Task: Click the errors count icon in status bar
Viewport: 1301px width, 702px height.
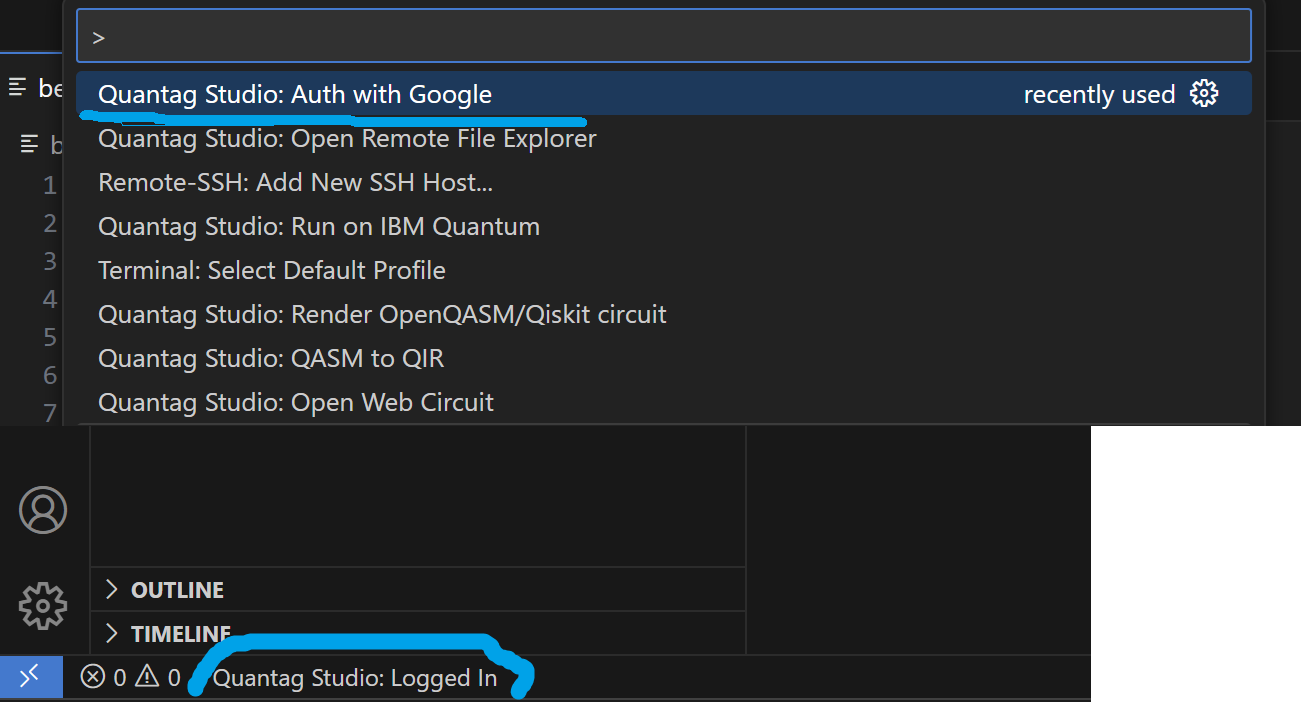Action: click(93, 678)
